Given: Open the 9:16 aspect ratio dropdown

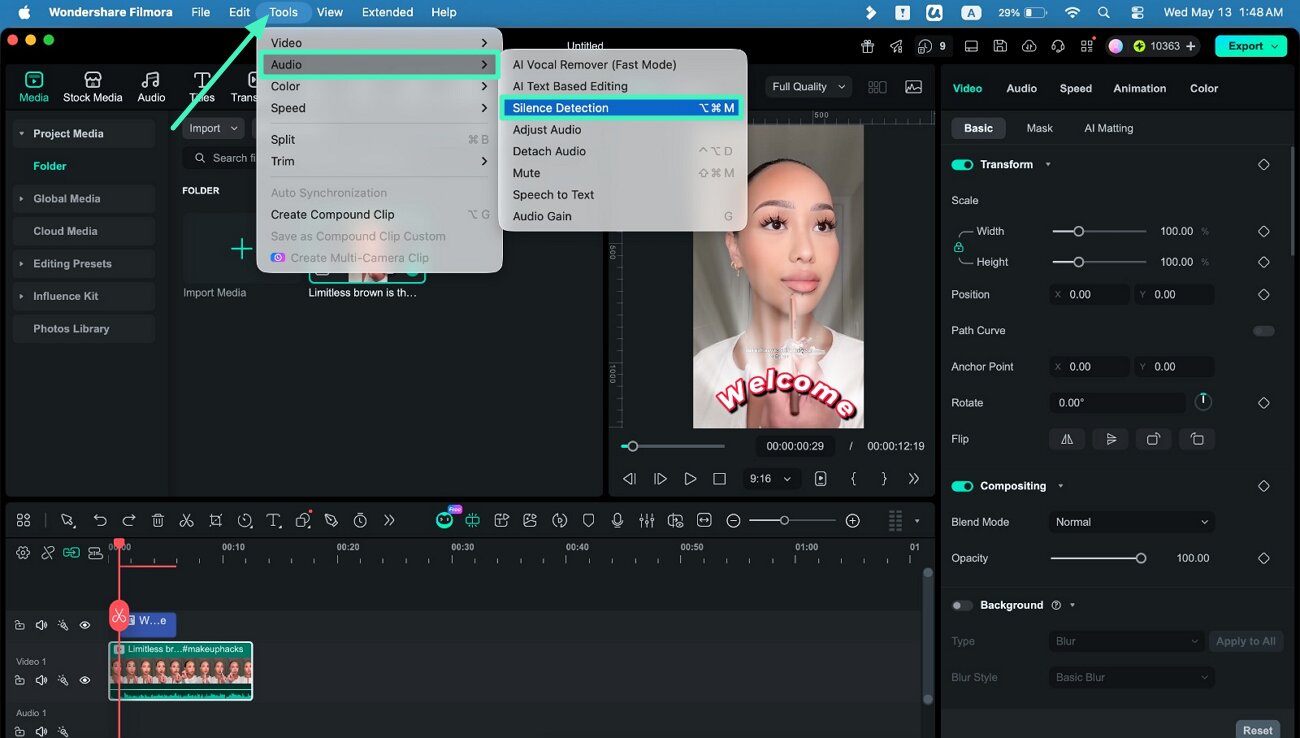Looking at the screenshot, I should click(770, 479).
